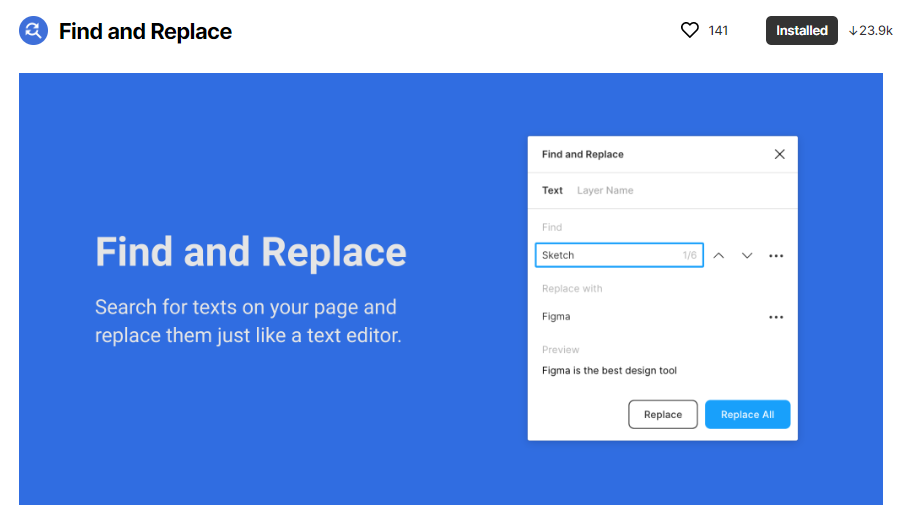This screenshot has width=907, height=518.
Task: Click the download arrow next to 23.9k
Action: (x=853, y=31)
